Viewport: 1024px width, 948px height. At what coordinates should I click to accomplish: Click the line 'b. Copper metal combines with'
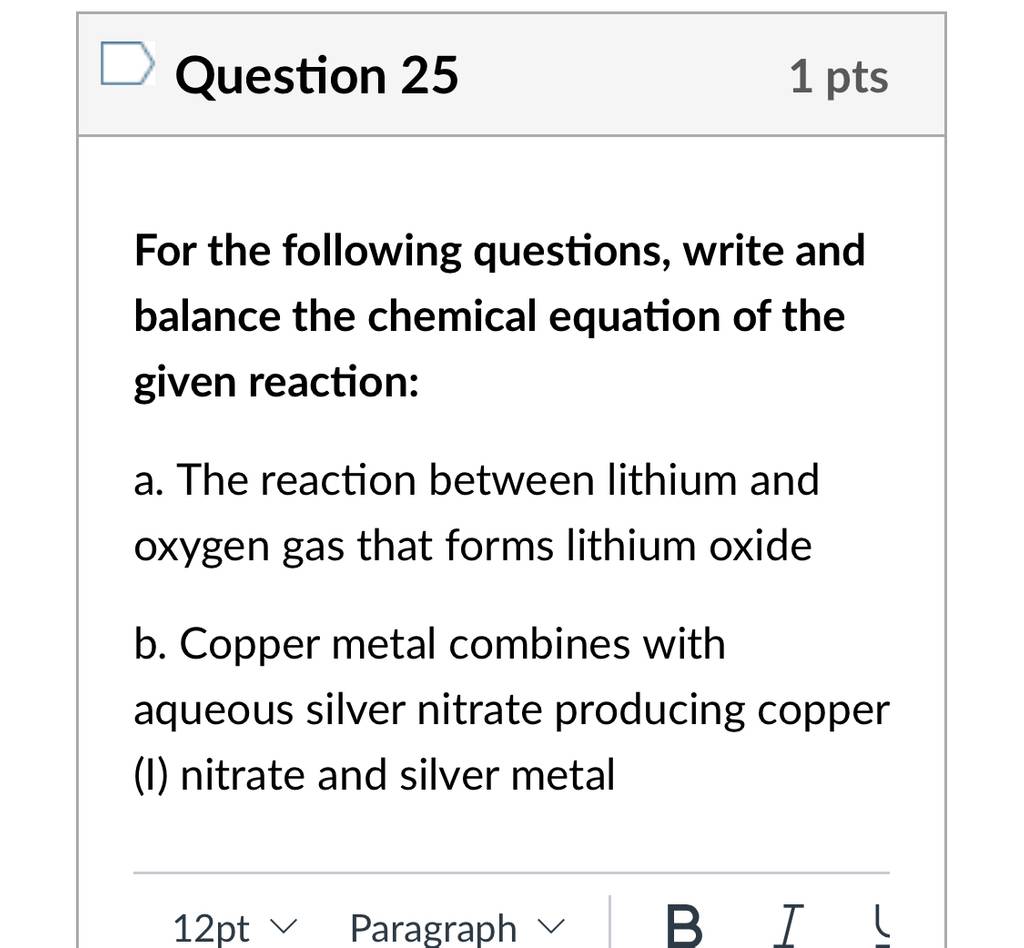tap(430, 644)
